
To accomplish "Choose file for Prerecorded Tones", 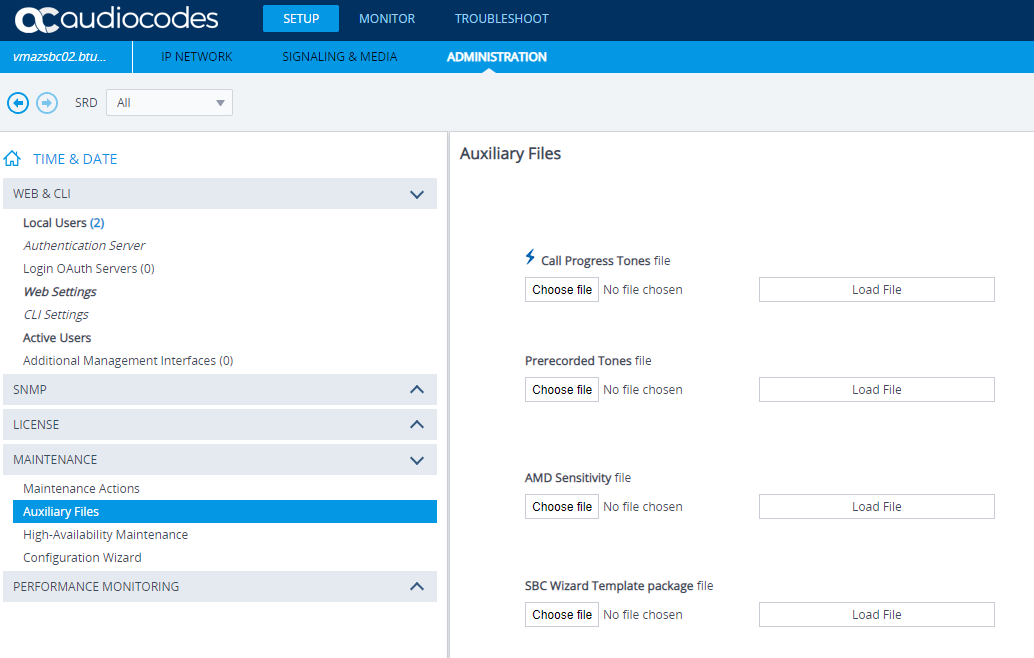I will 562,390.
